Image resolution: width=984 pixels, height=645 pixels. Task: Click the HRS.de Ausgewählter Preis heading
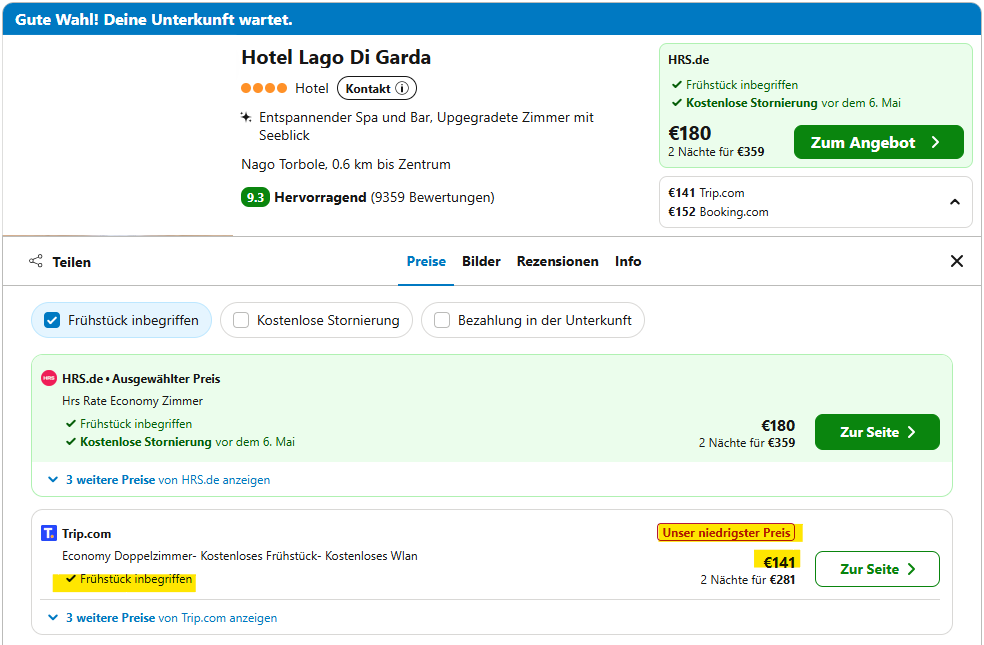141,379
